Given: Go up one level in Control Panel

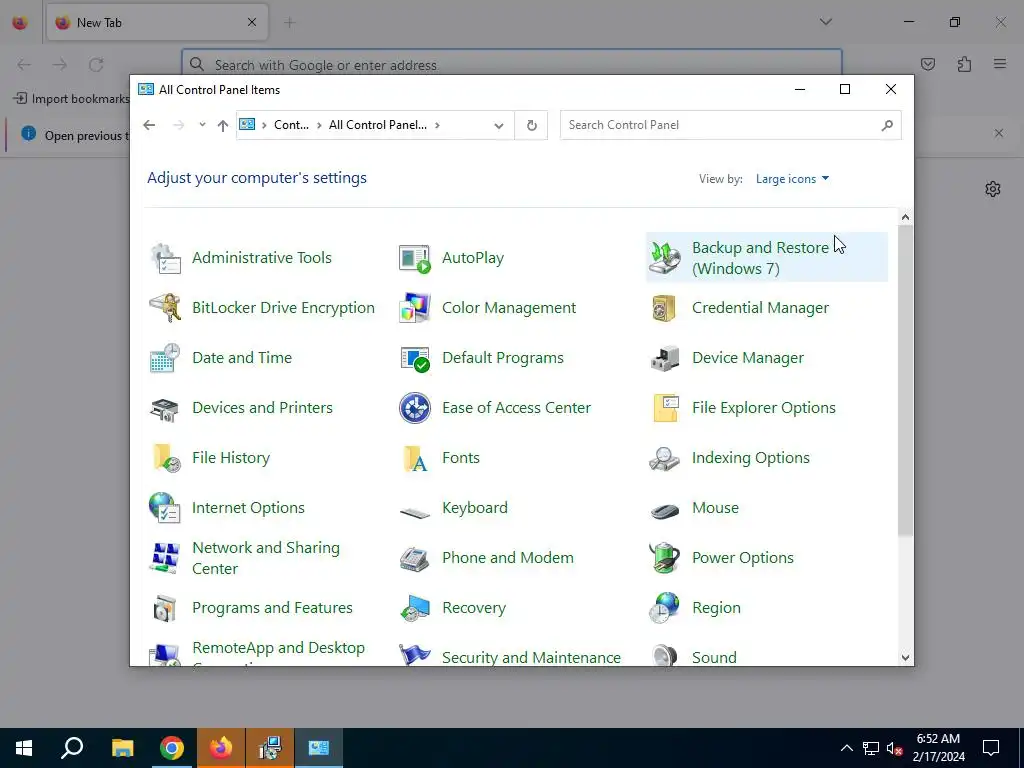Looking at the screenshot, I should (223, 125).
